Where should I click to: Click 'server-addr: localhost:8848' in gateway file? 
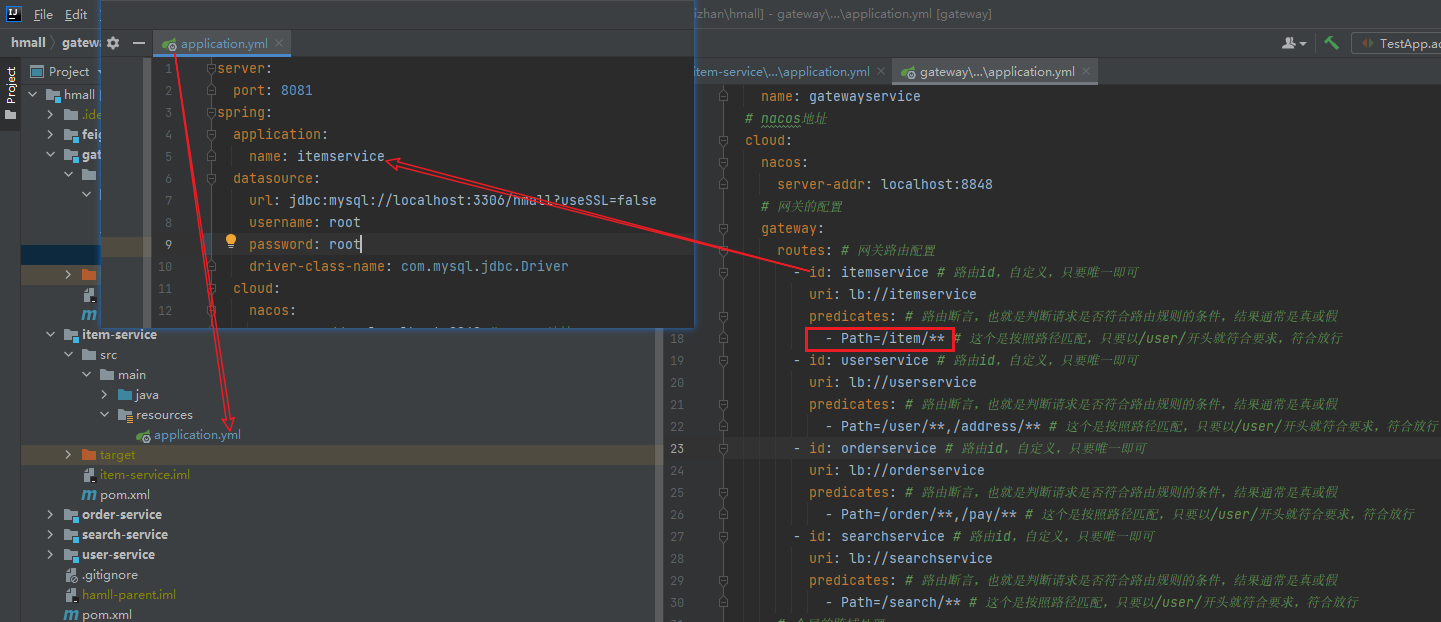tap(885, 184)
